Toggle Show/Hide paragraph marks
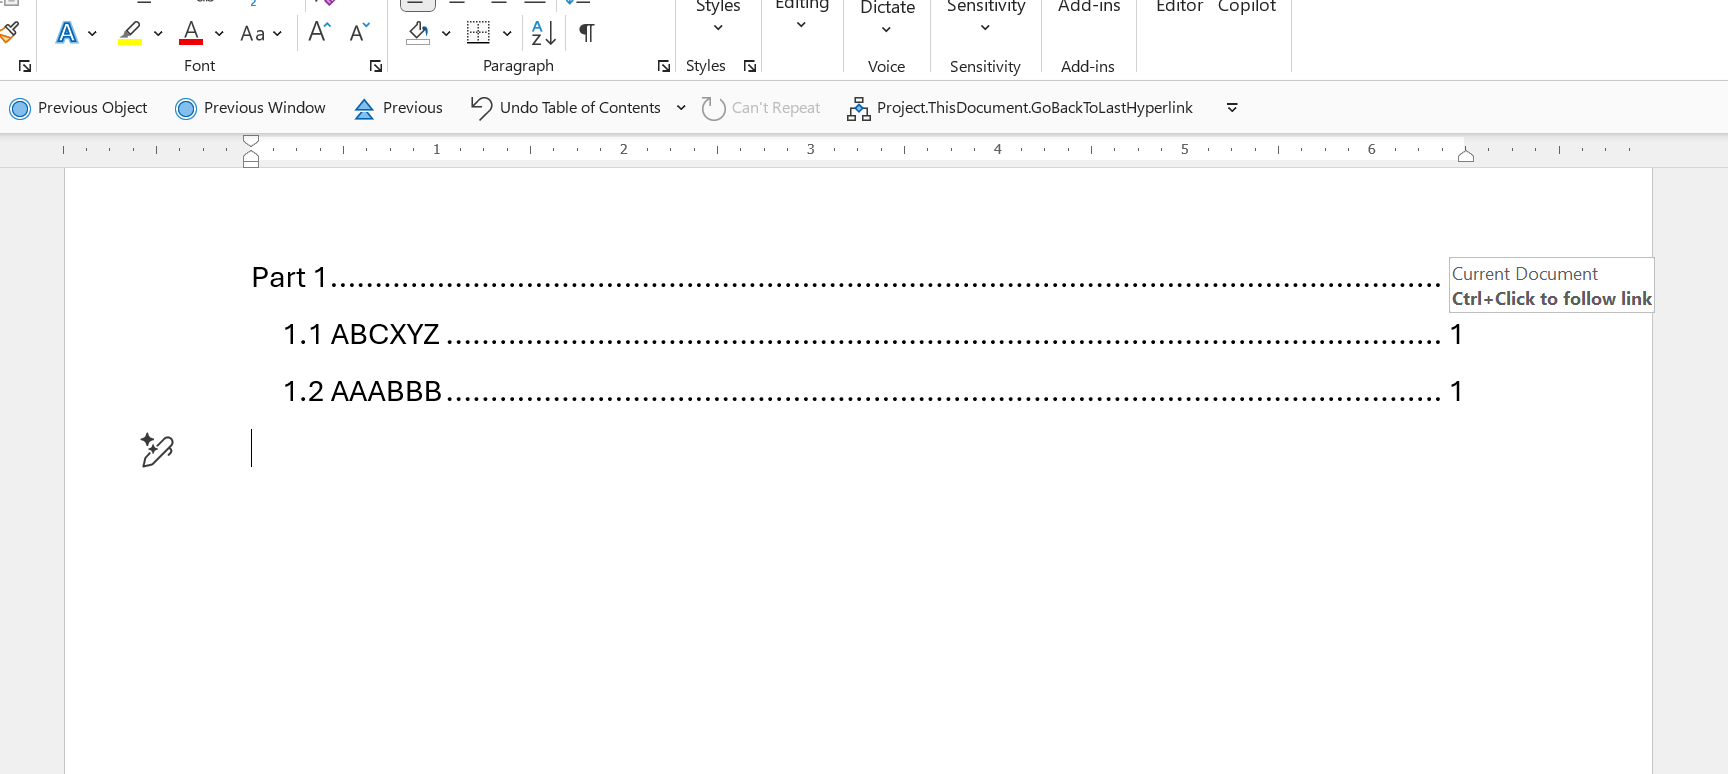 point(587,33)
